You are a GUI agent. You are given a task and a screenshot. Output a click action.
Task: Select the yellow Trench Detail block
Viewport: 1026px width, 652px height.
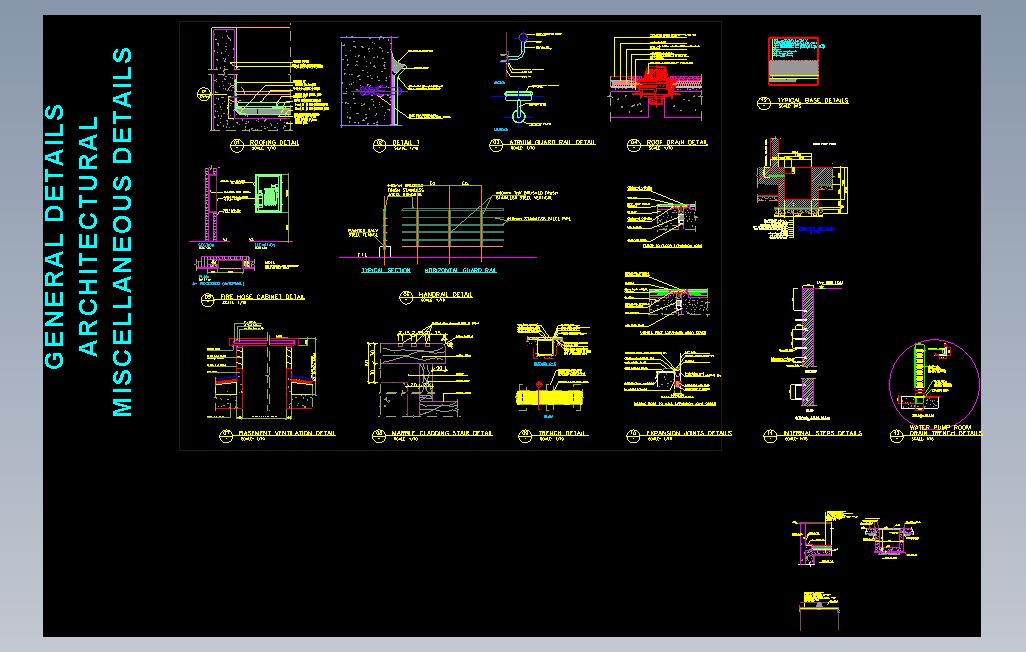click(549, 397)
